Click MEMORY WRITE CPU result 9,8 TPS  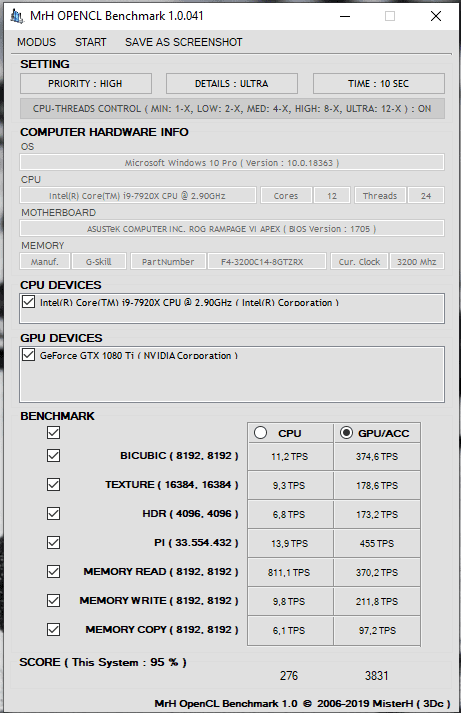290,601
